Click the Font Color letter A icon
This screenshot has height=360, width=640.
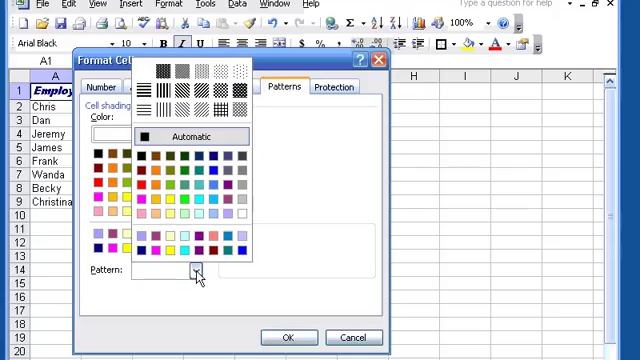point(495,44)
